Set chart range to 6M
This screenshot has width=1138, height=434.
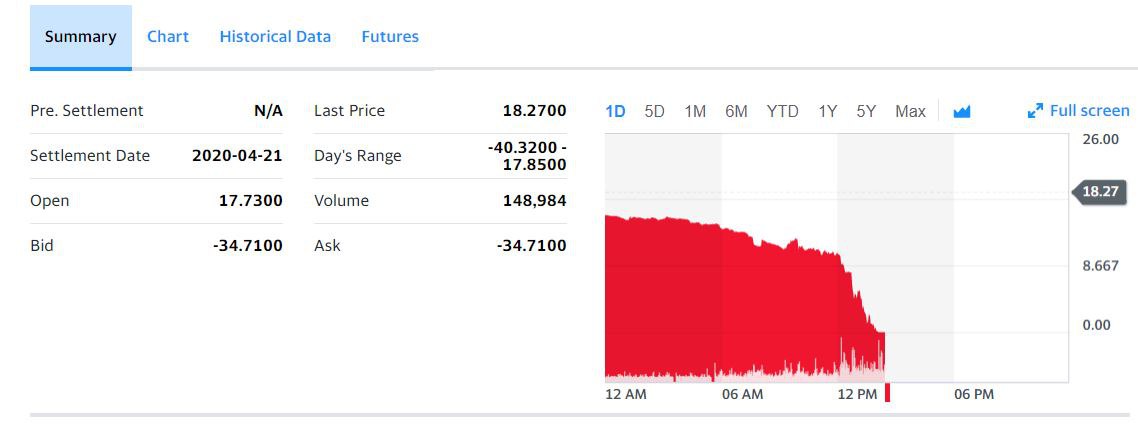click(x=736, y=112)
